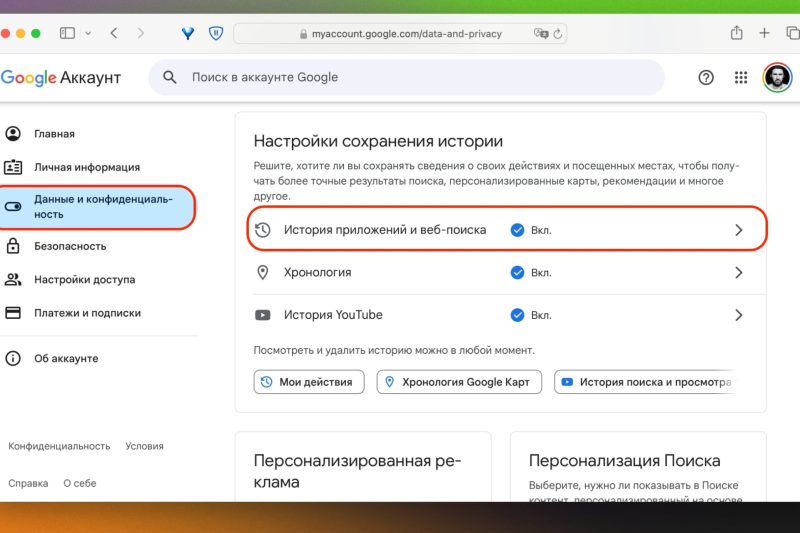
Task: Reload the page with refresh icon
Action: tap(558, 34)
